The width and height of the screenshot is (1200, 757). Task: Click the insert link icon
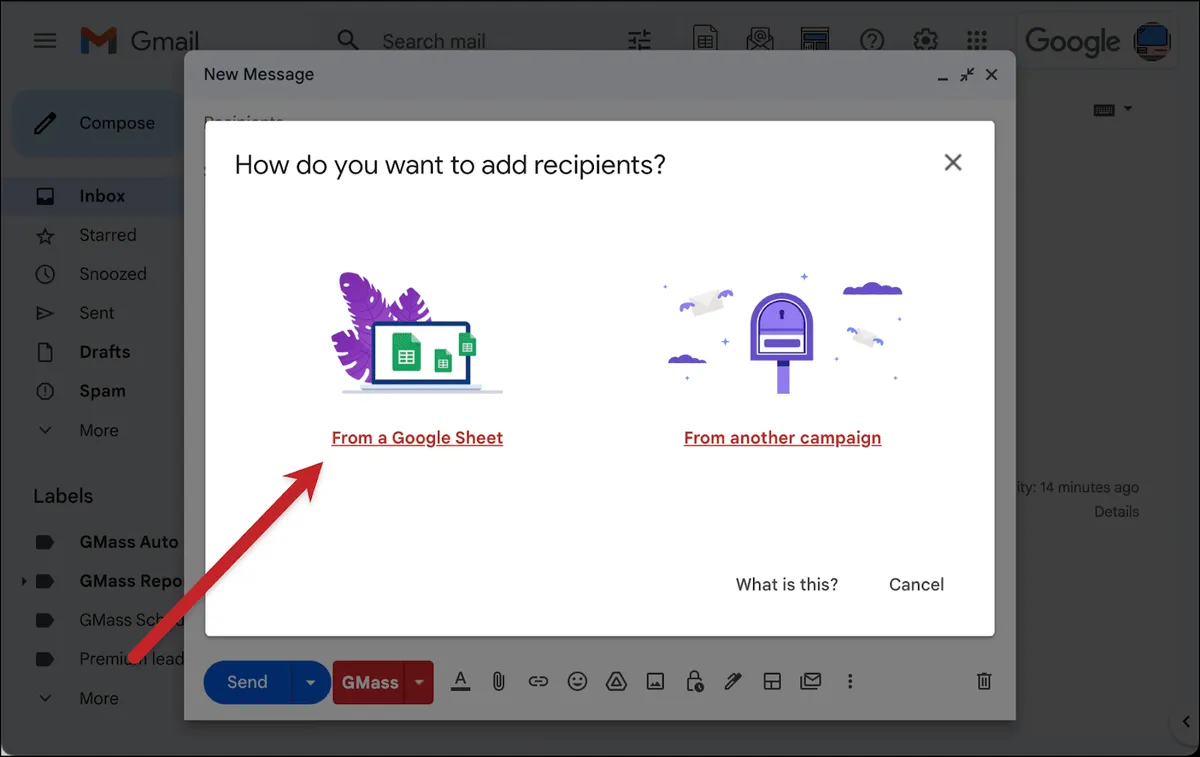[538, 681]
